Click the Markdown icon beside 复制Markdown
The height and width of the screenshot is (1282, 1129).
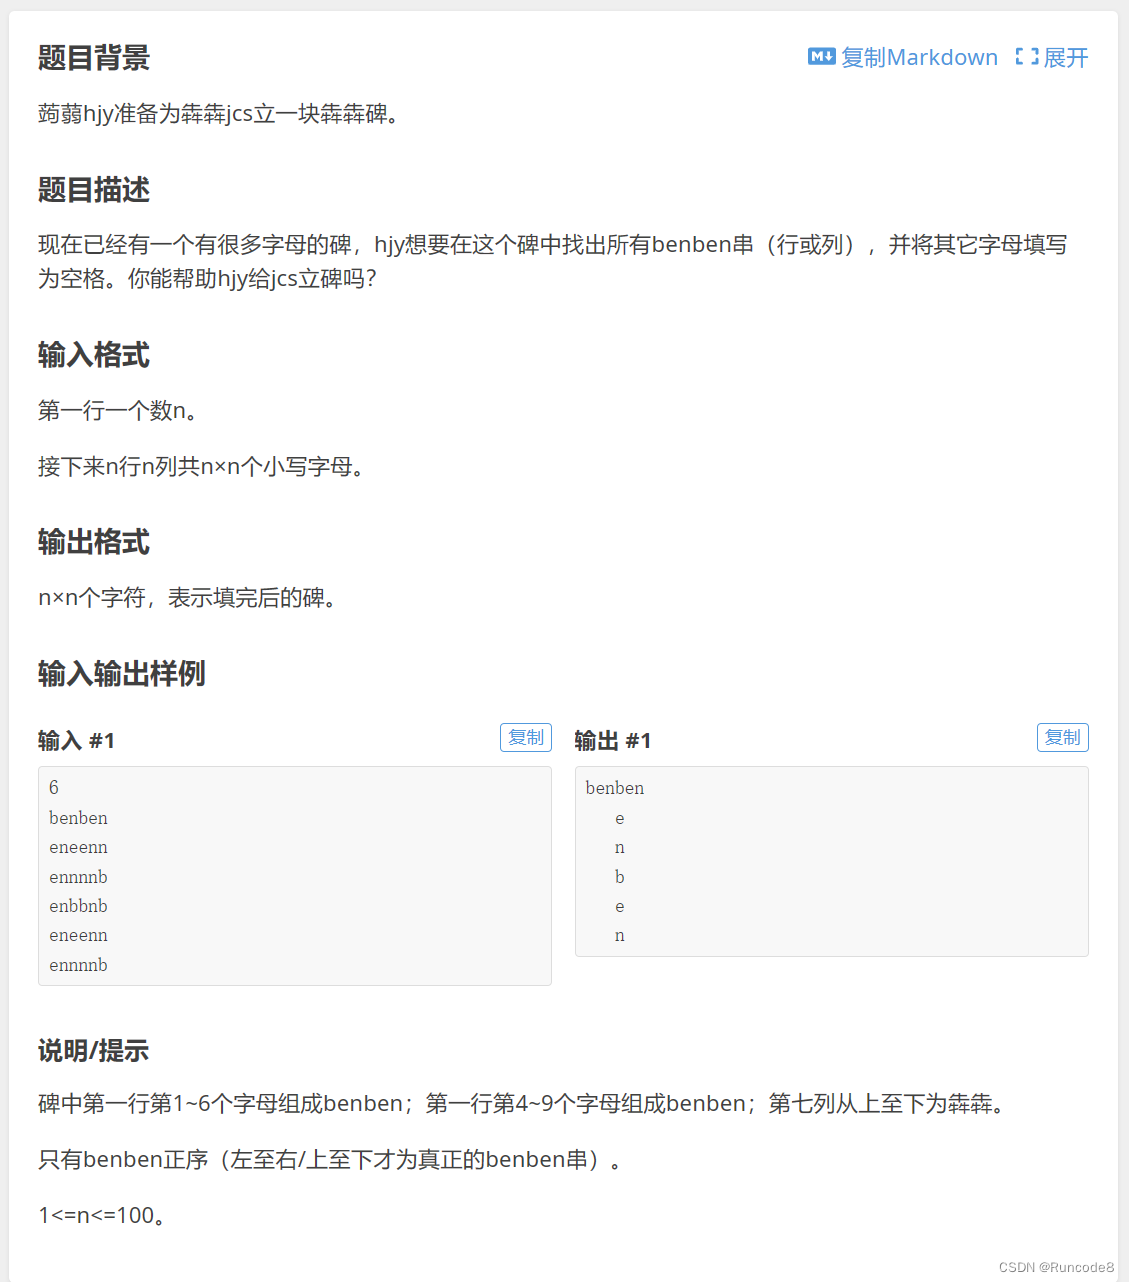tap(821, 57)
